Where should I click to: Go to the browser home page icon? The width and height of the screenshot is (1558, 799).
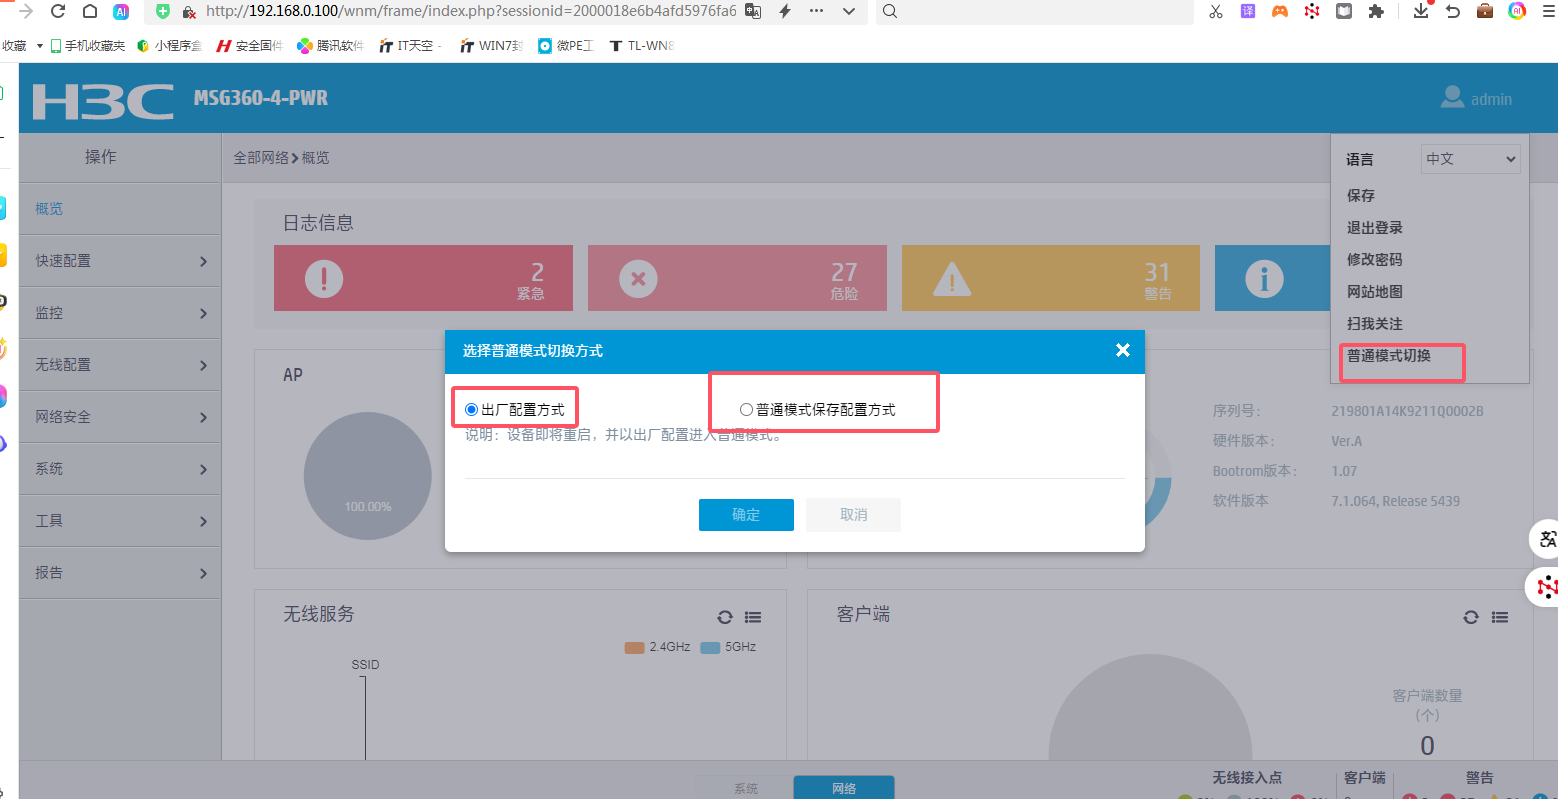click(x=90, y=12)
